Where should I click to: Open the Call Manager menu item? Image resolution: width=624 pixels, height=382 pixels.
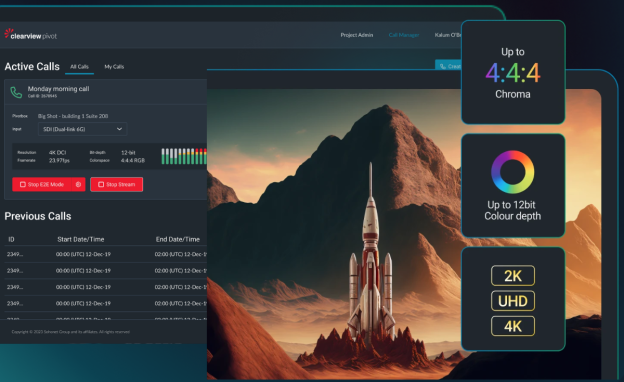pyautogui.click(x=404, y=35)
